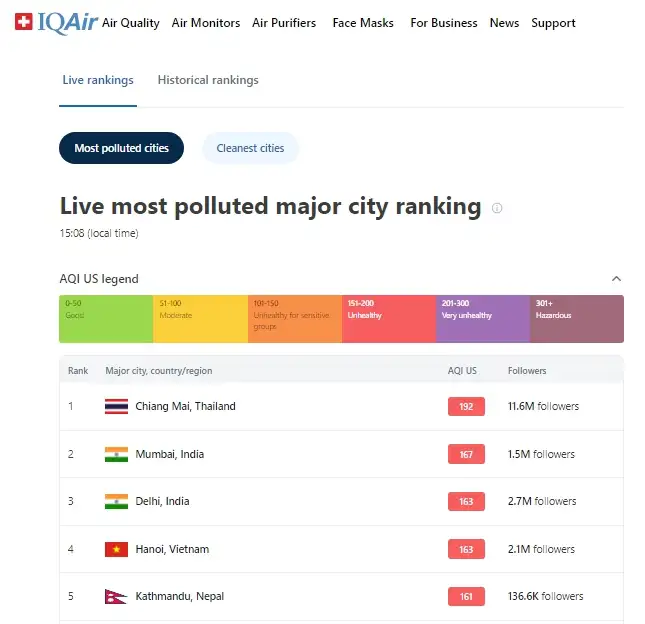Click the purple Very unhealthy legend swatch

482,319
